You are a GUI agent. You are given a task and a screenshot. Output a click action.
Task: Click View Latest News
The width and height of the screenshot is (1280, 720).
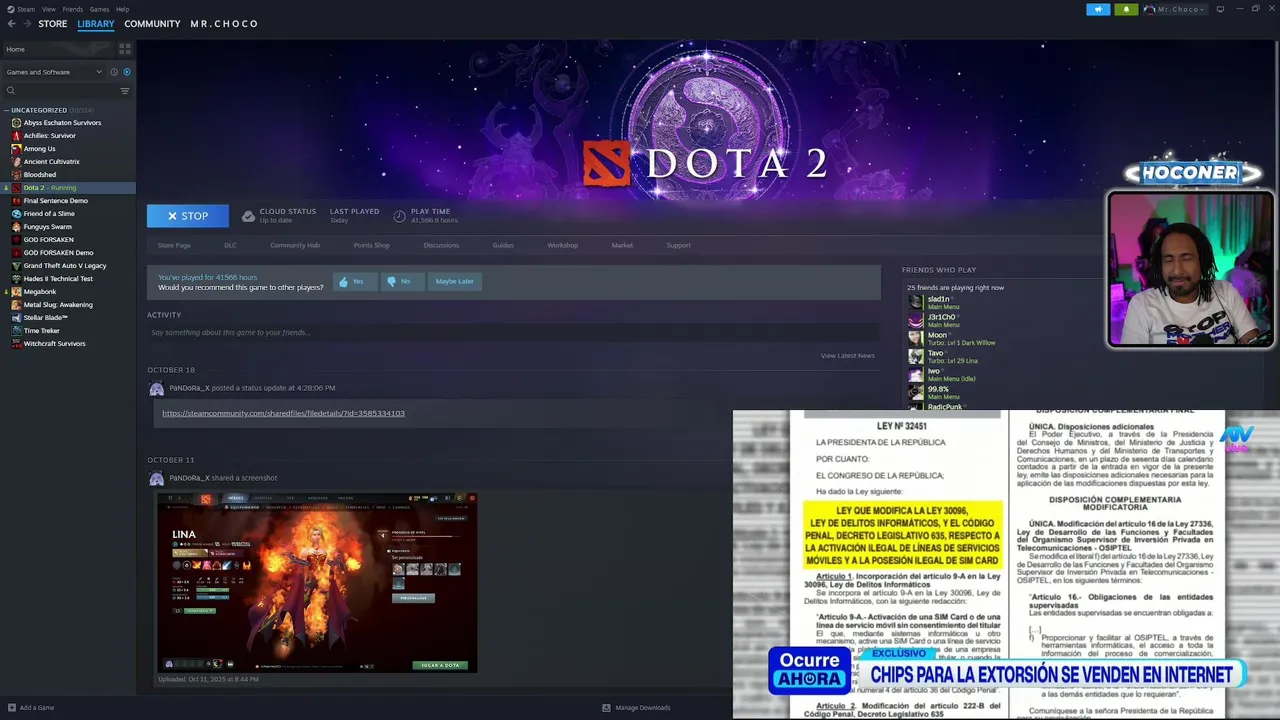point(848,356)
